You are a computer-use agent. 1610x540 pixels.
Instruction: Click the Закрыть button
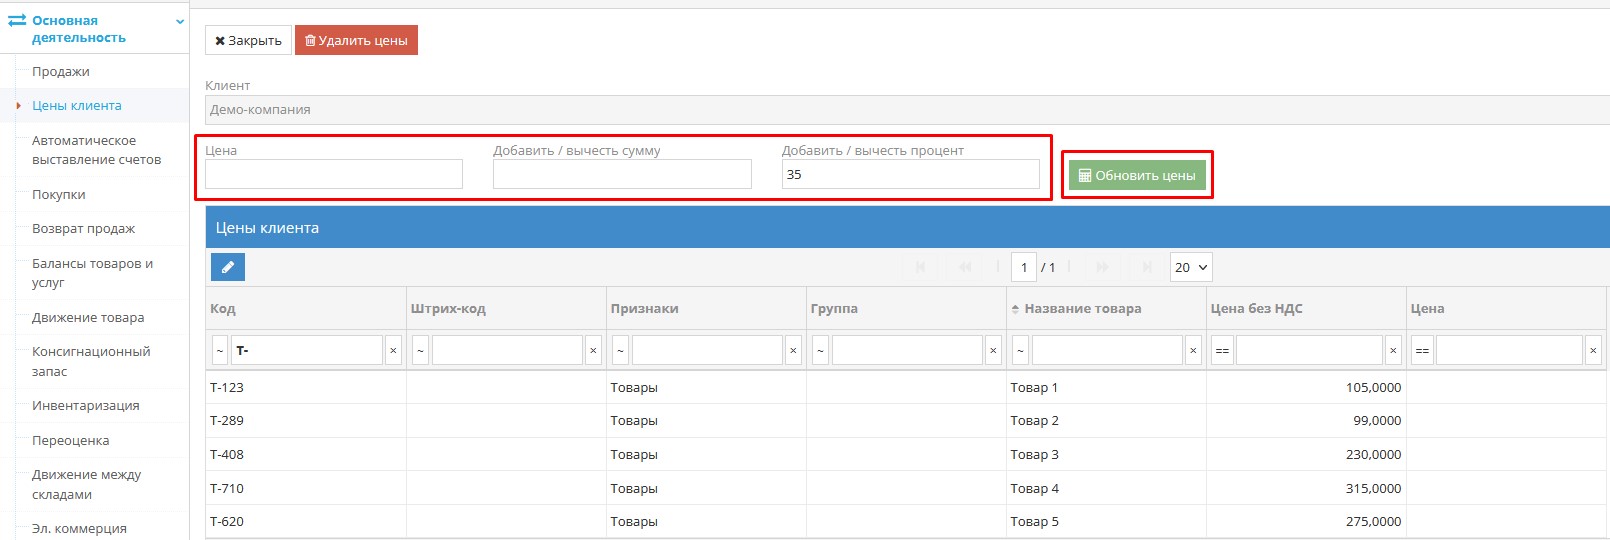248,41
